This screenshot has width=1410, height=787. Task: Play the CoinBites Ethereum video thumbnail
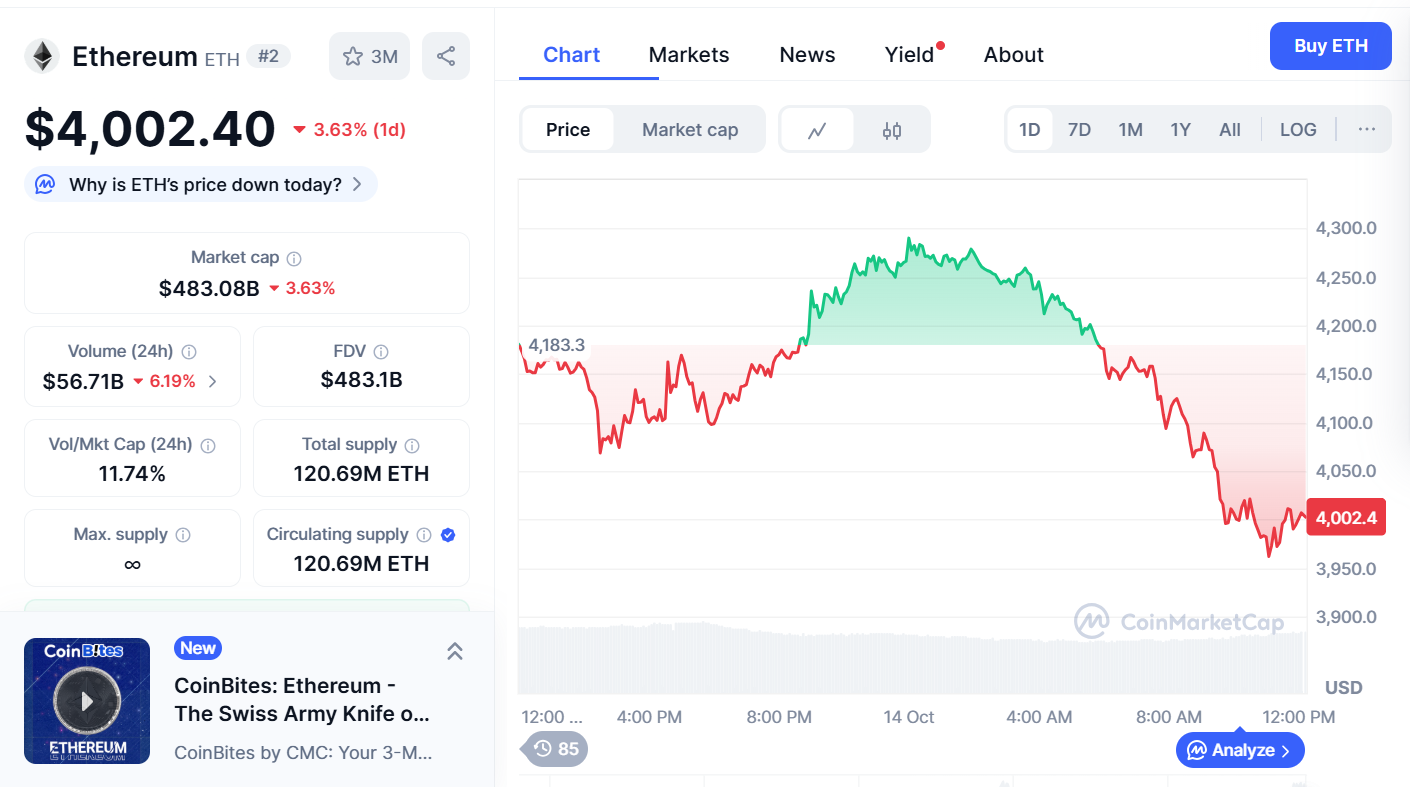(x=87, y=701)
